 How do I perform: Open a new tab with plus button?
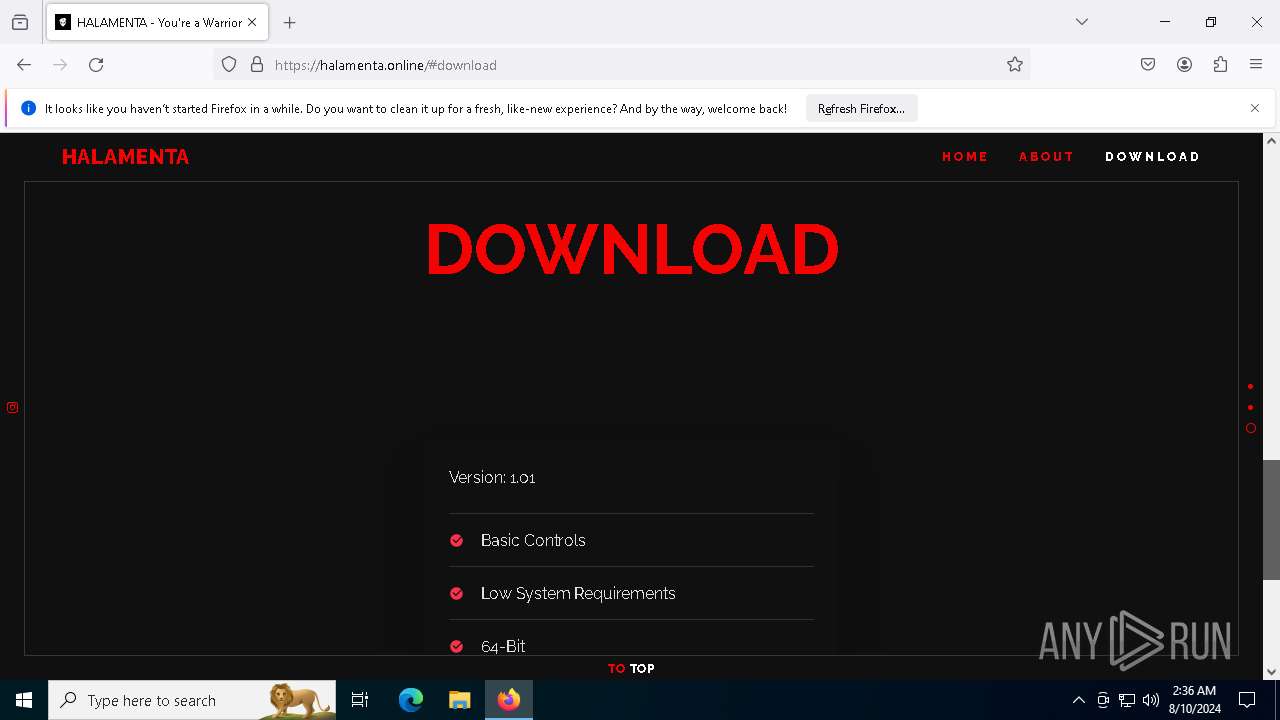click(x=290, y=22)
